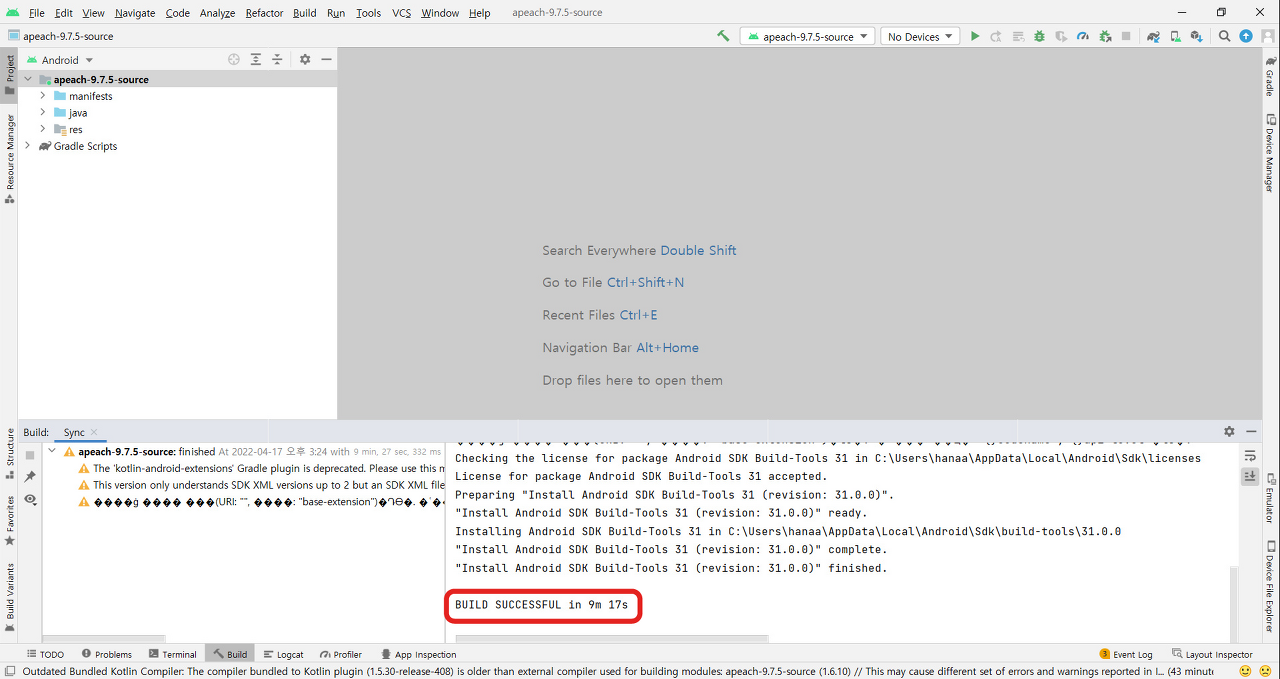Open the eye-icon view options in the Build panel

30,499
